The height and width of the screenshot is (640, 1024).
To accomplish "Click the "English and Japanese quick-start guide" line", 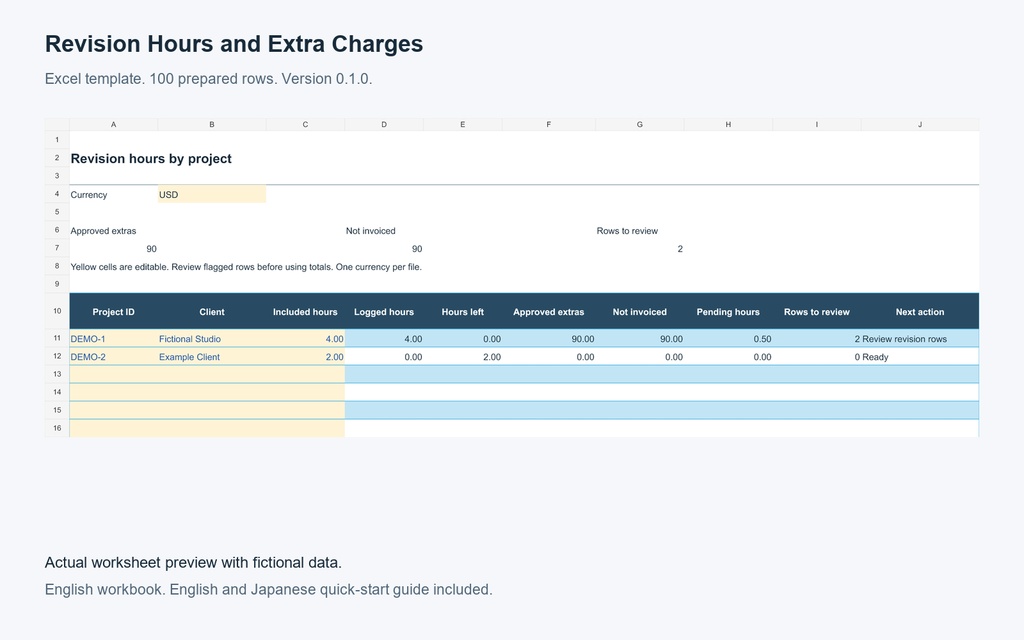I will pos(268,589).
